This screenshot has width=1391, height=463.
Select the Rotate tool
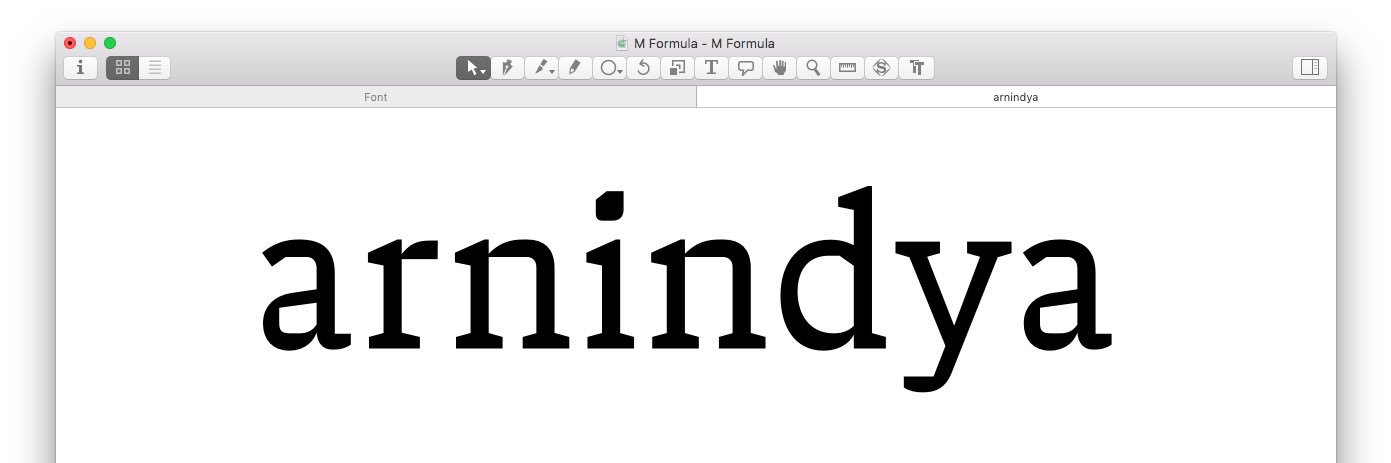(643, 68)
